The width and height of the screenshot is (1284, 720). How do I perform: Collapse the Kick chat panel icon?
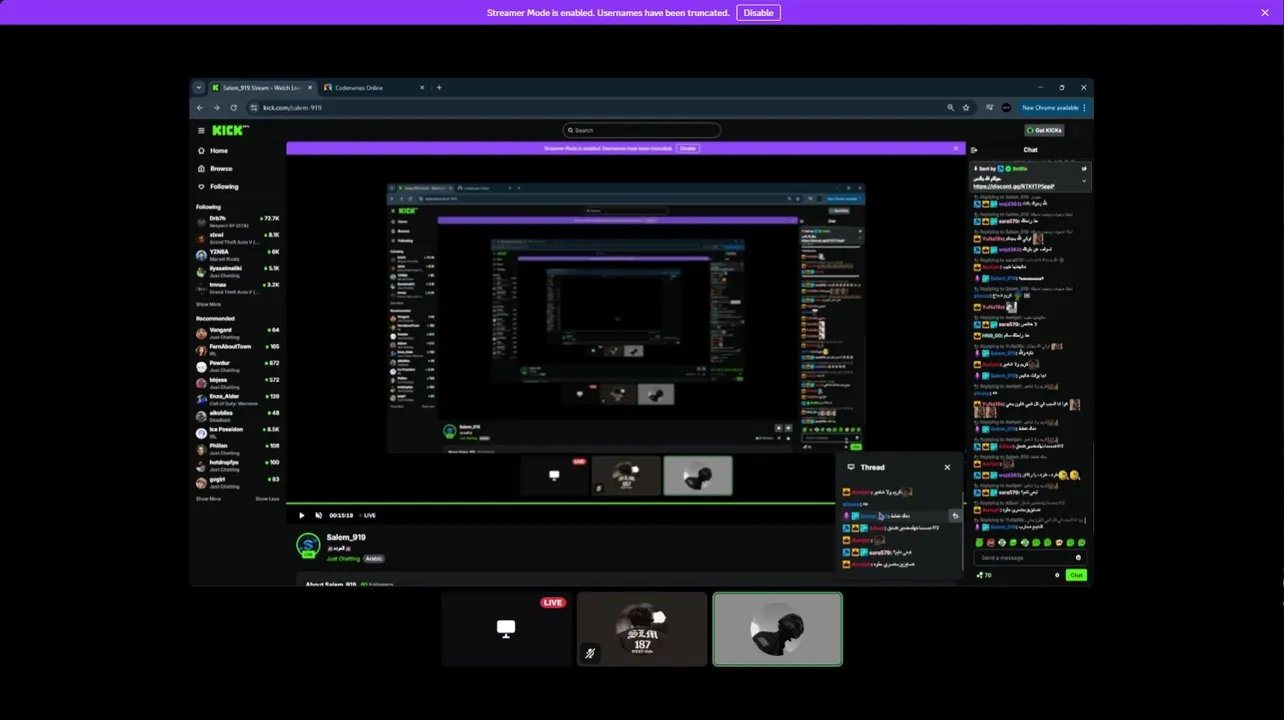974,150
